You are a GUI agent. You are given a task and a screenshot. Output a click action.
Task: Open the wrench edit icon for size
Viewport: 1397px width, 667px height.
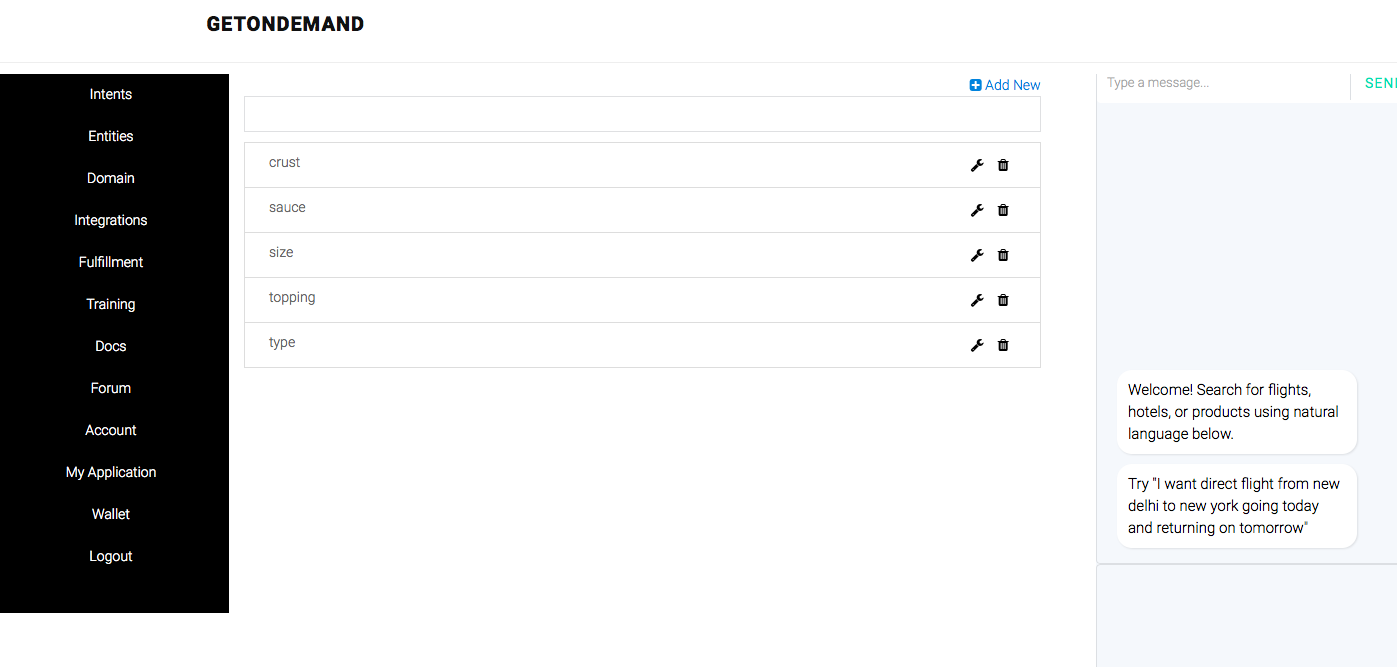click(x=977, y=255)
